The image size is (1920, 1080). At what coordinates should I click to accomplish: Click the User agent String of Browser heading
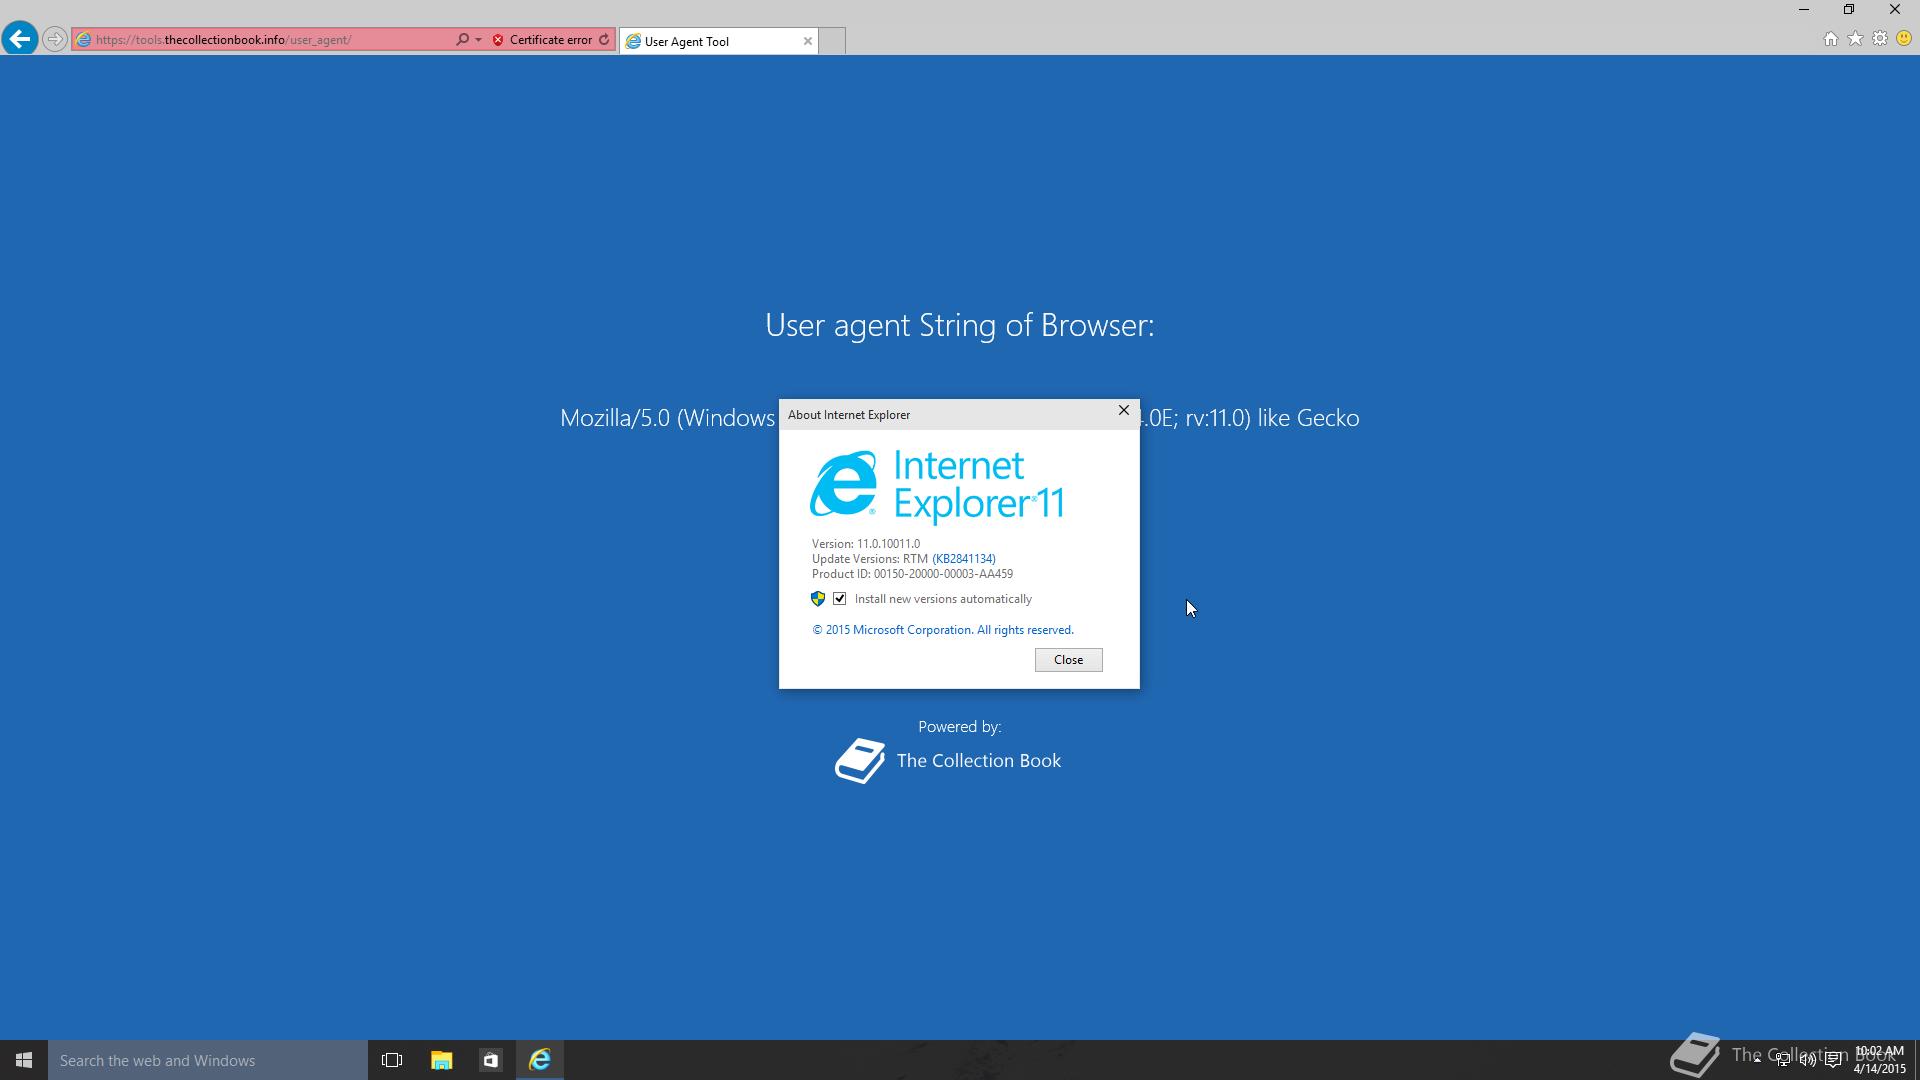959,325
